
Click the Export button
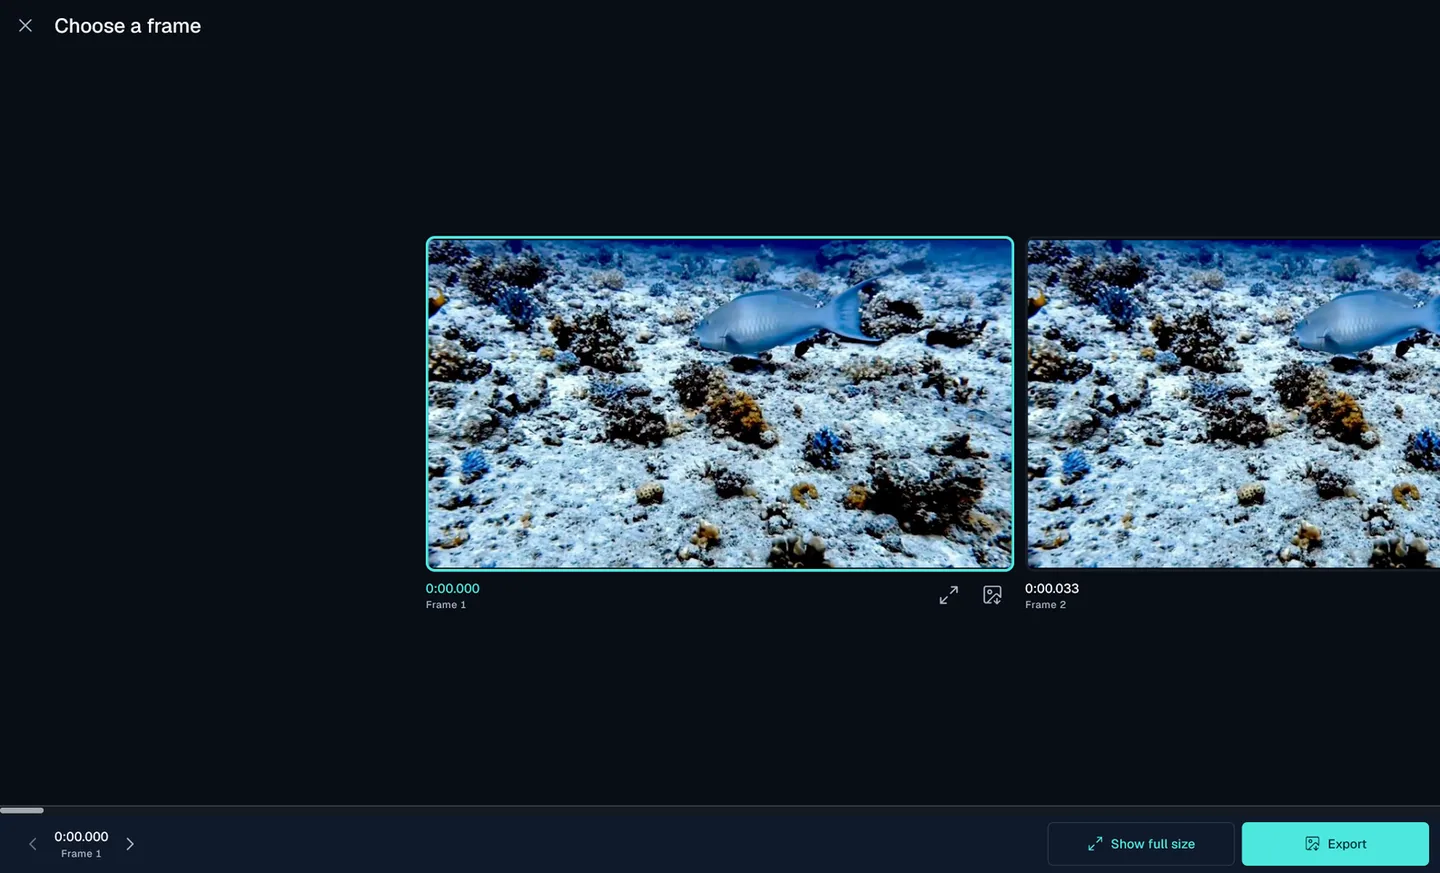pyautogui.click(x=1335, y=844)
